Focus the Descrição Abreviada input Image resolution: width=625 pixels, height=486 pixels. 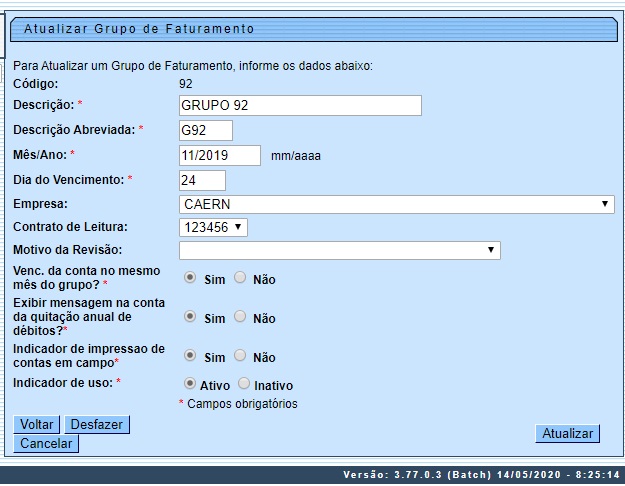coord(205,130)
